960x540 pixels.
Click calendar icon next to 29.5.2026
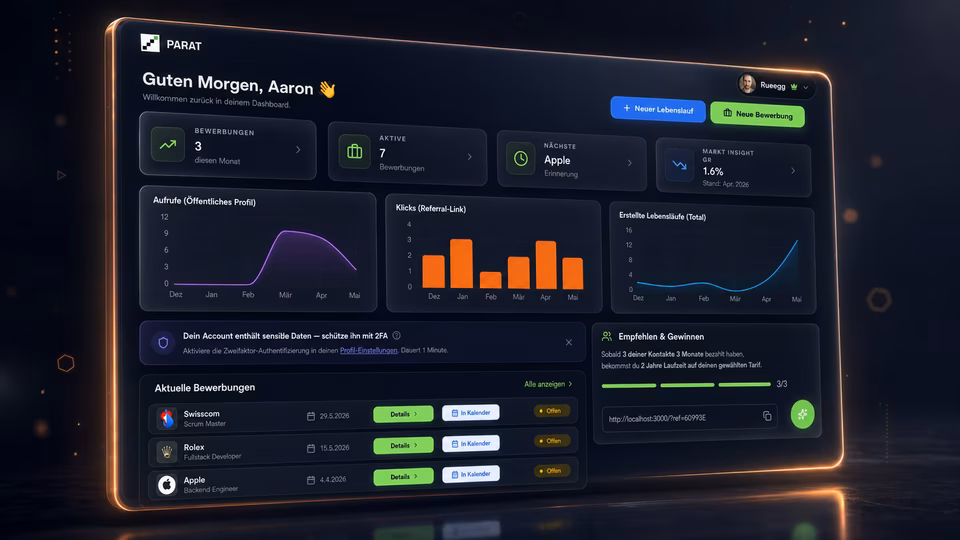pos(311,416)
